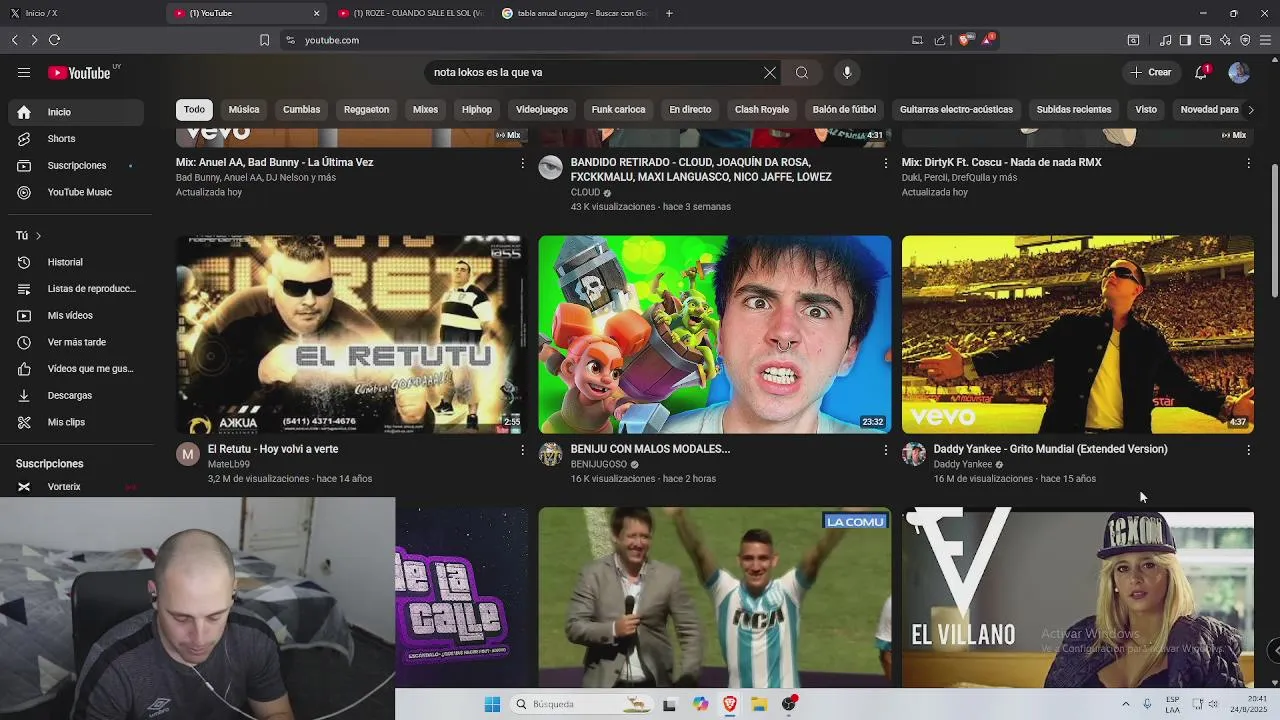
Task: Open Windows Start menu
Action: [492, 704]
